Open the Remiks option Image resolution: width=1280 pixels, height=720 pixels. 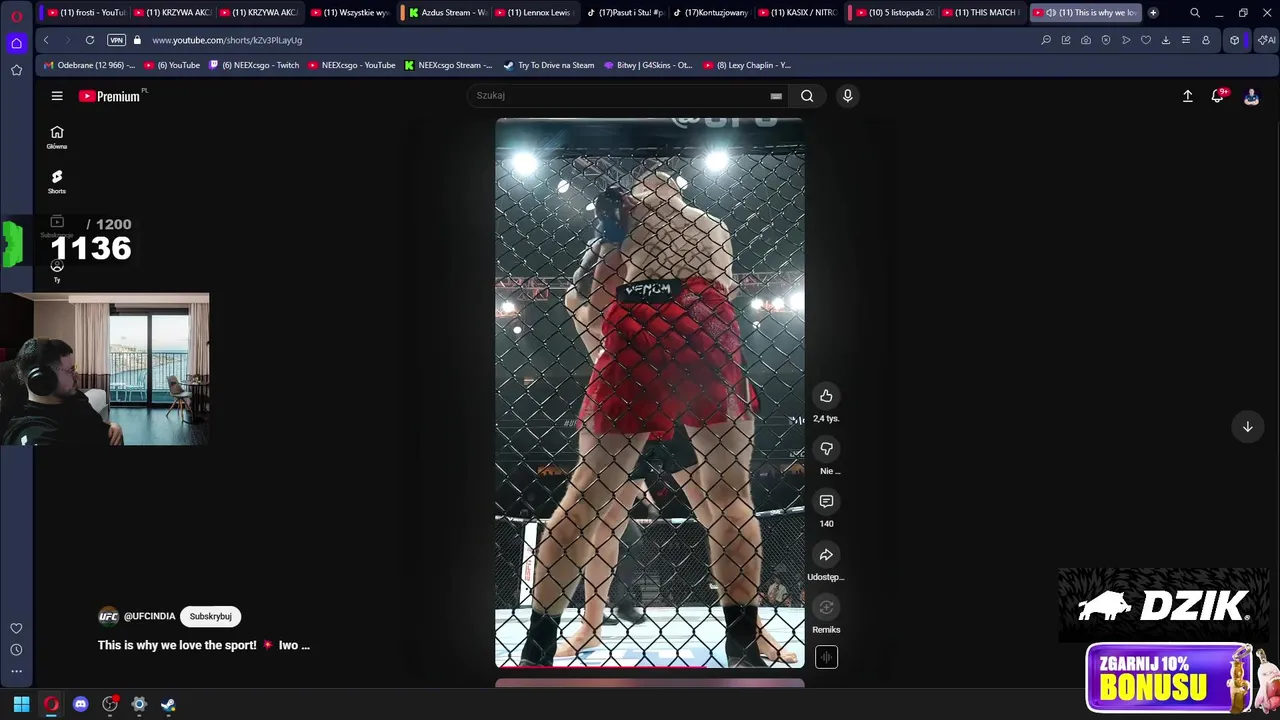pyautogui.click(x=826, y=607)
